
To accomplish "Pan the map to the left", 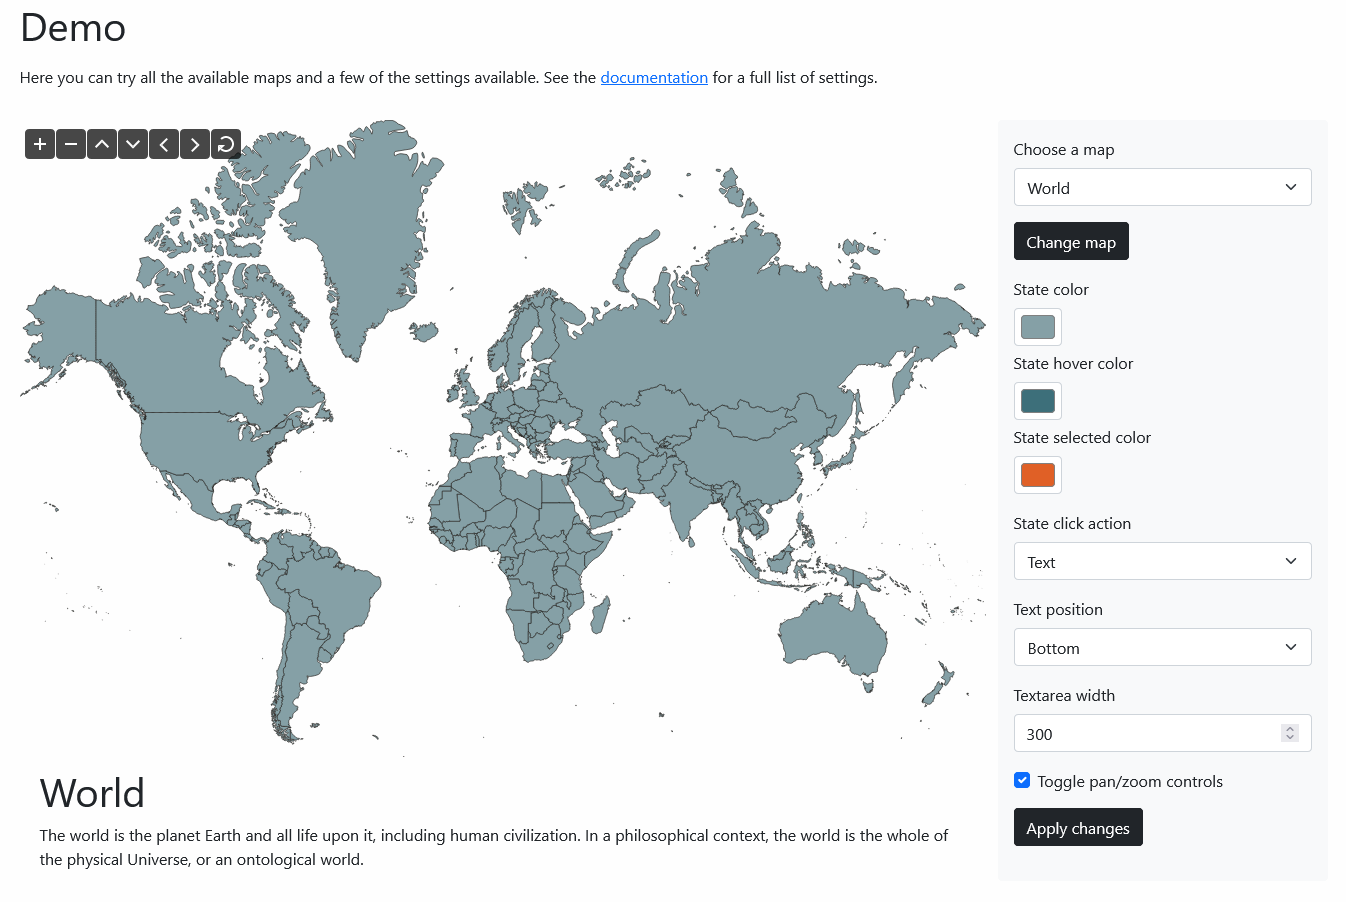I will pos(163,143).
